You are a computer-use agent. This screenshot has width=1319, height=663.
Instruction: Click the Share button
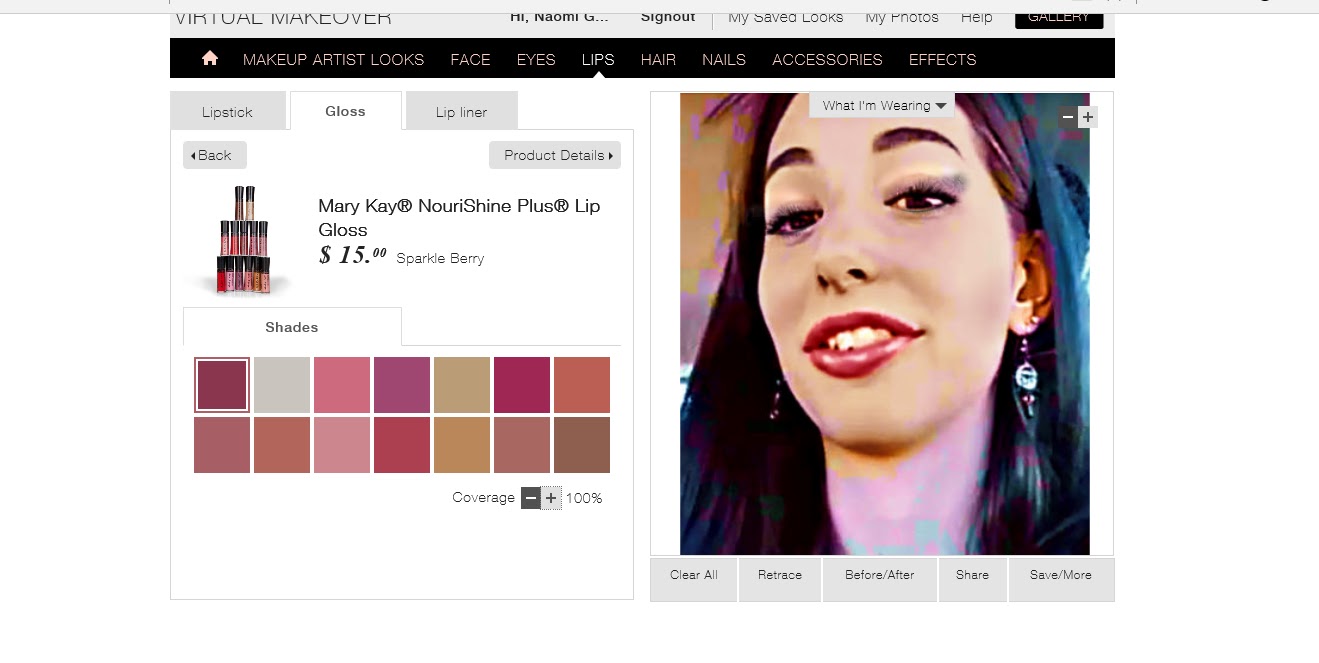[x=972, y=580]
